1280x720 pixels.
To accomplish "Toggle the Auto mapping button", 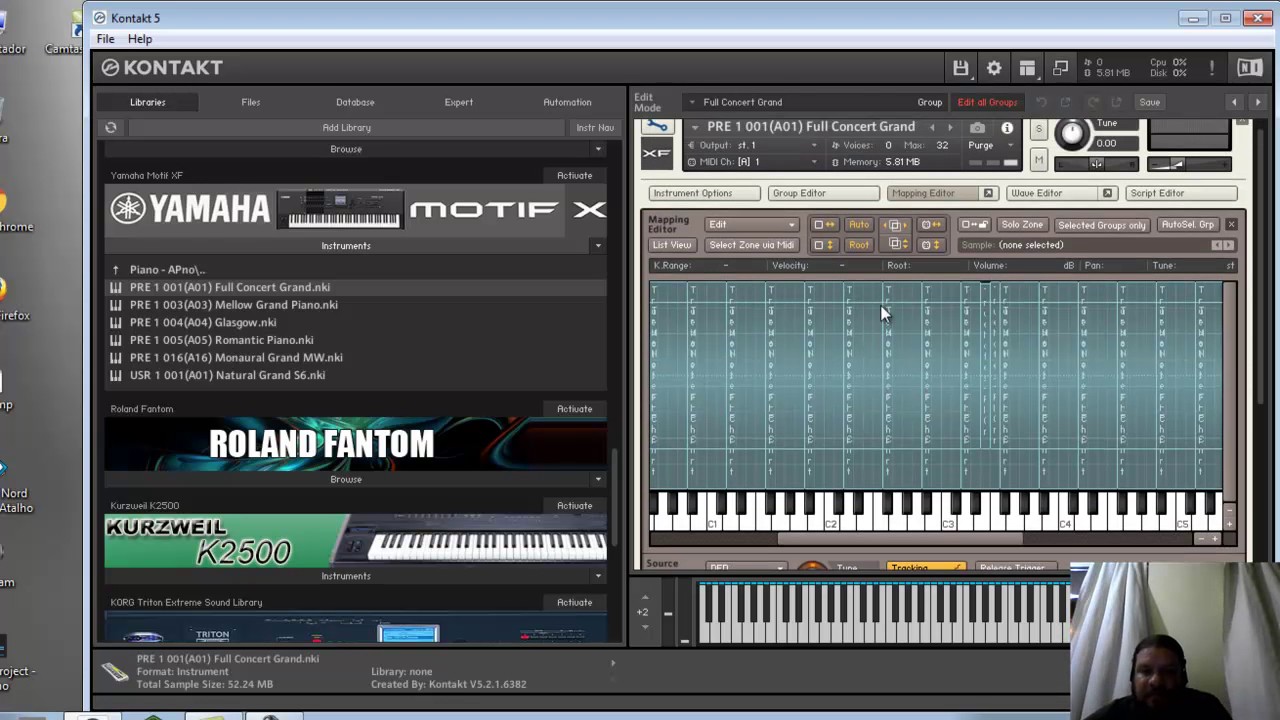I will (859, 225).
